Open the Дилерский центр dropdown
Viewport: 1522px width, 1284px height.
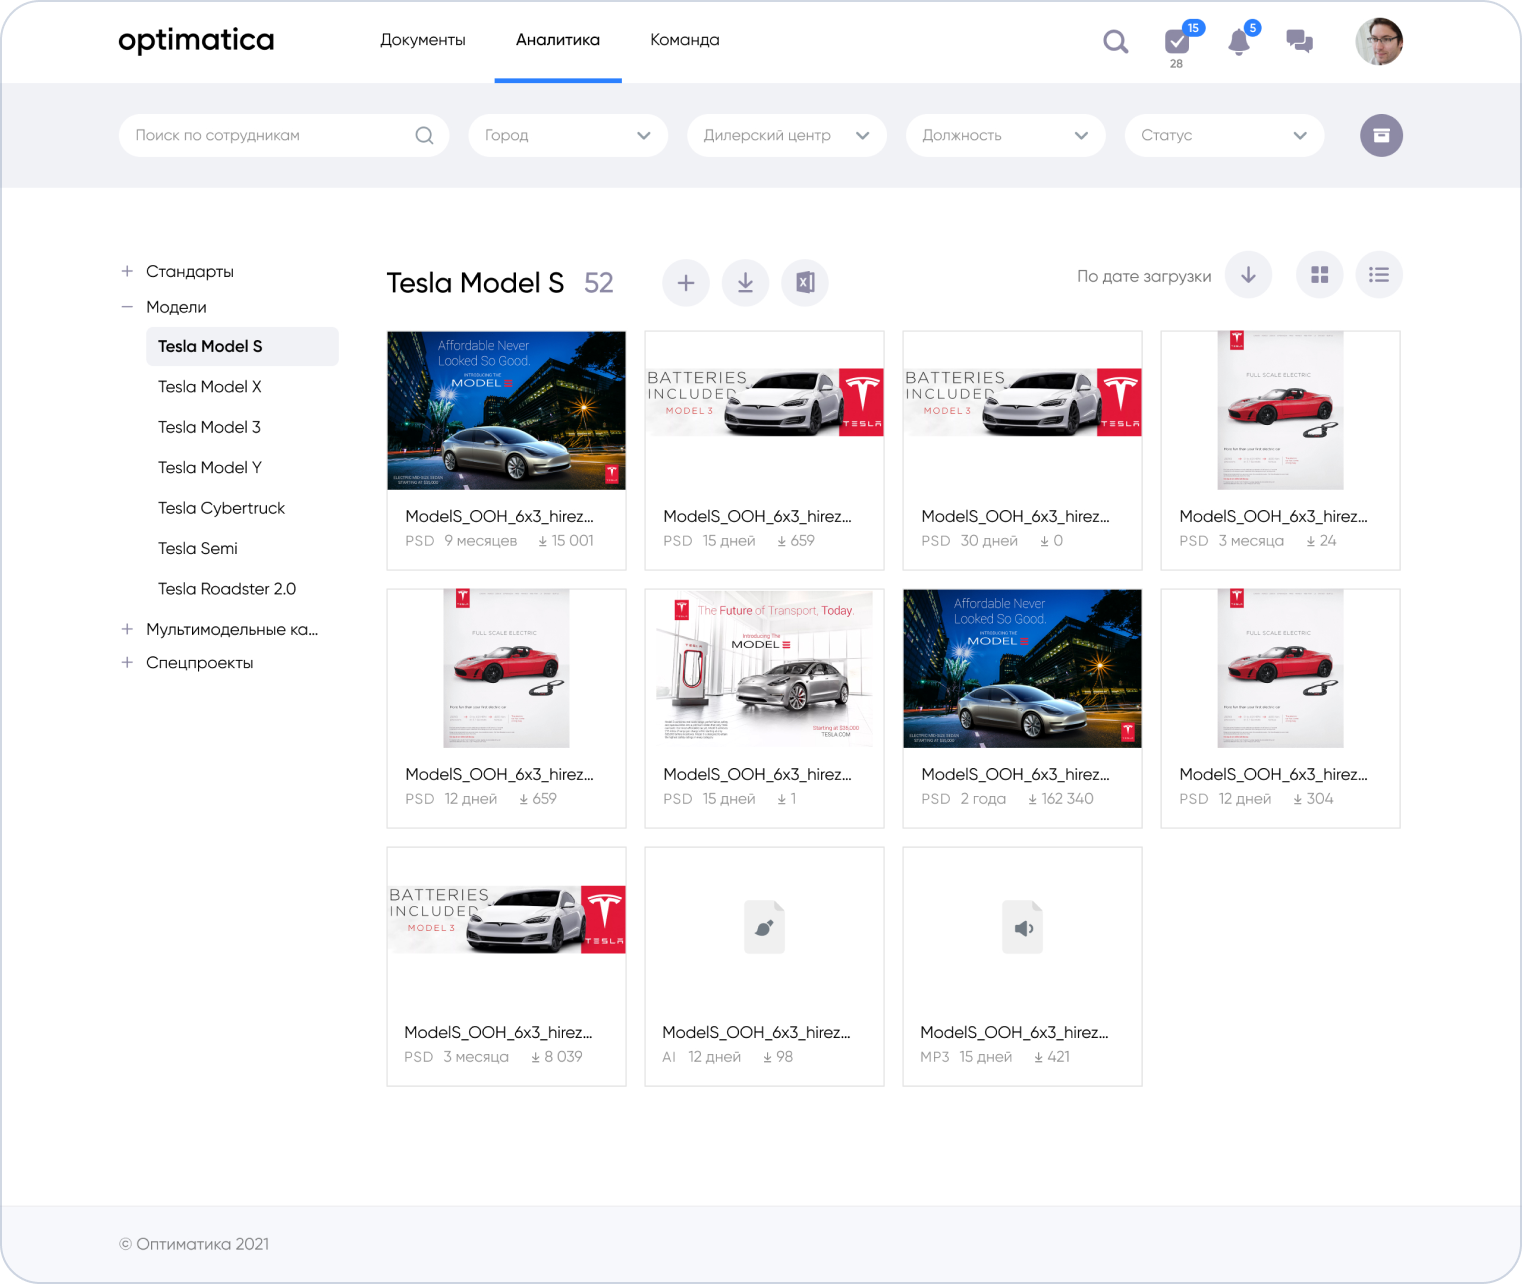tap(787, 135)
